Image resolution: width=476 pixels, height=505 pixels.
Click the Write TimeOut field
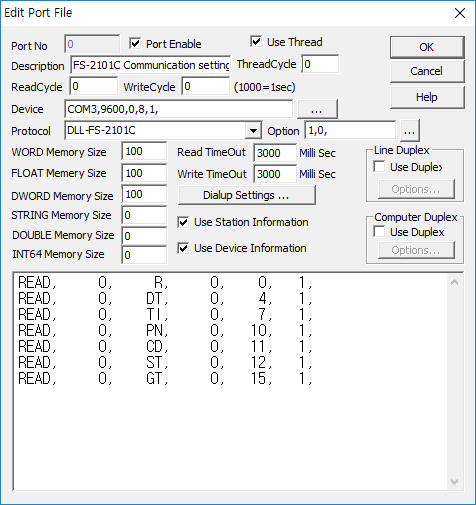point(275,174)
